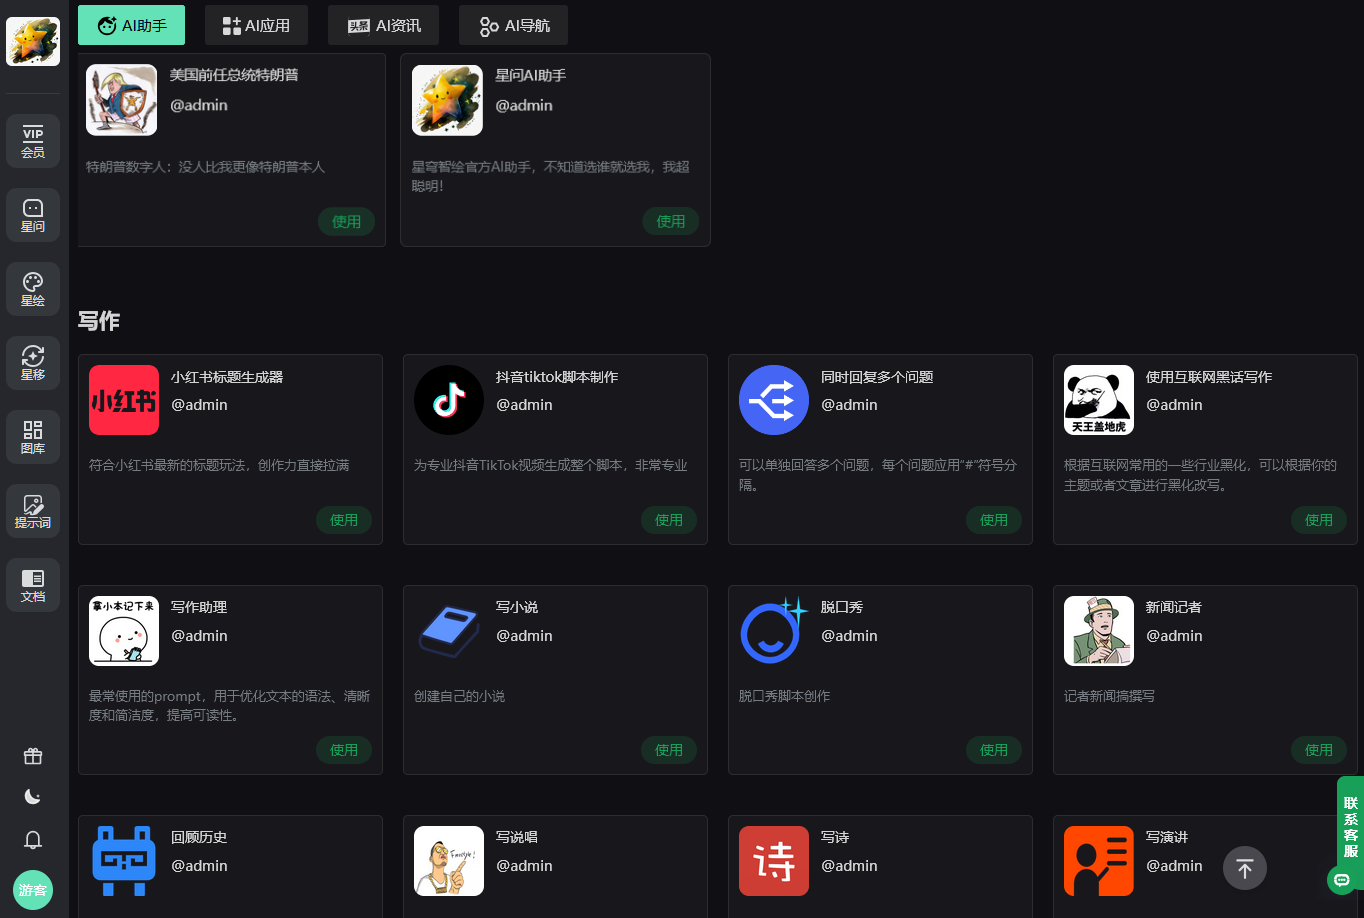Viewport: 1364px width, 918px height.
Task: Open 文档 documents in sidebar
Action: tap(33, 585)
